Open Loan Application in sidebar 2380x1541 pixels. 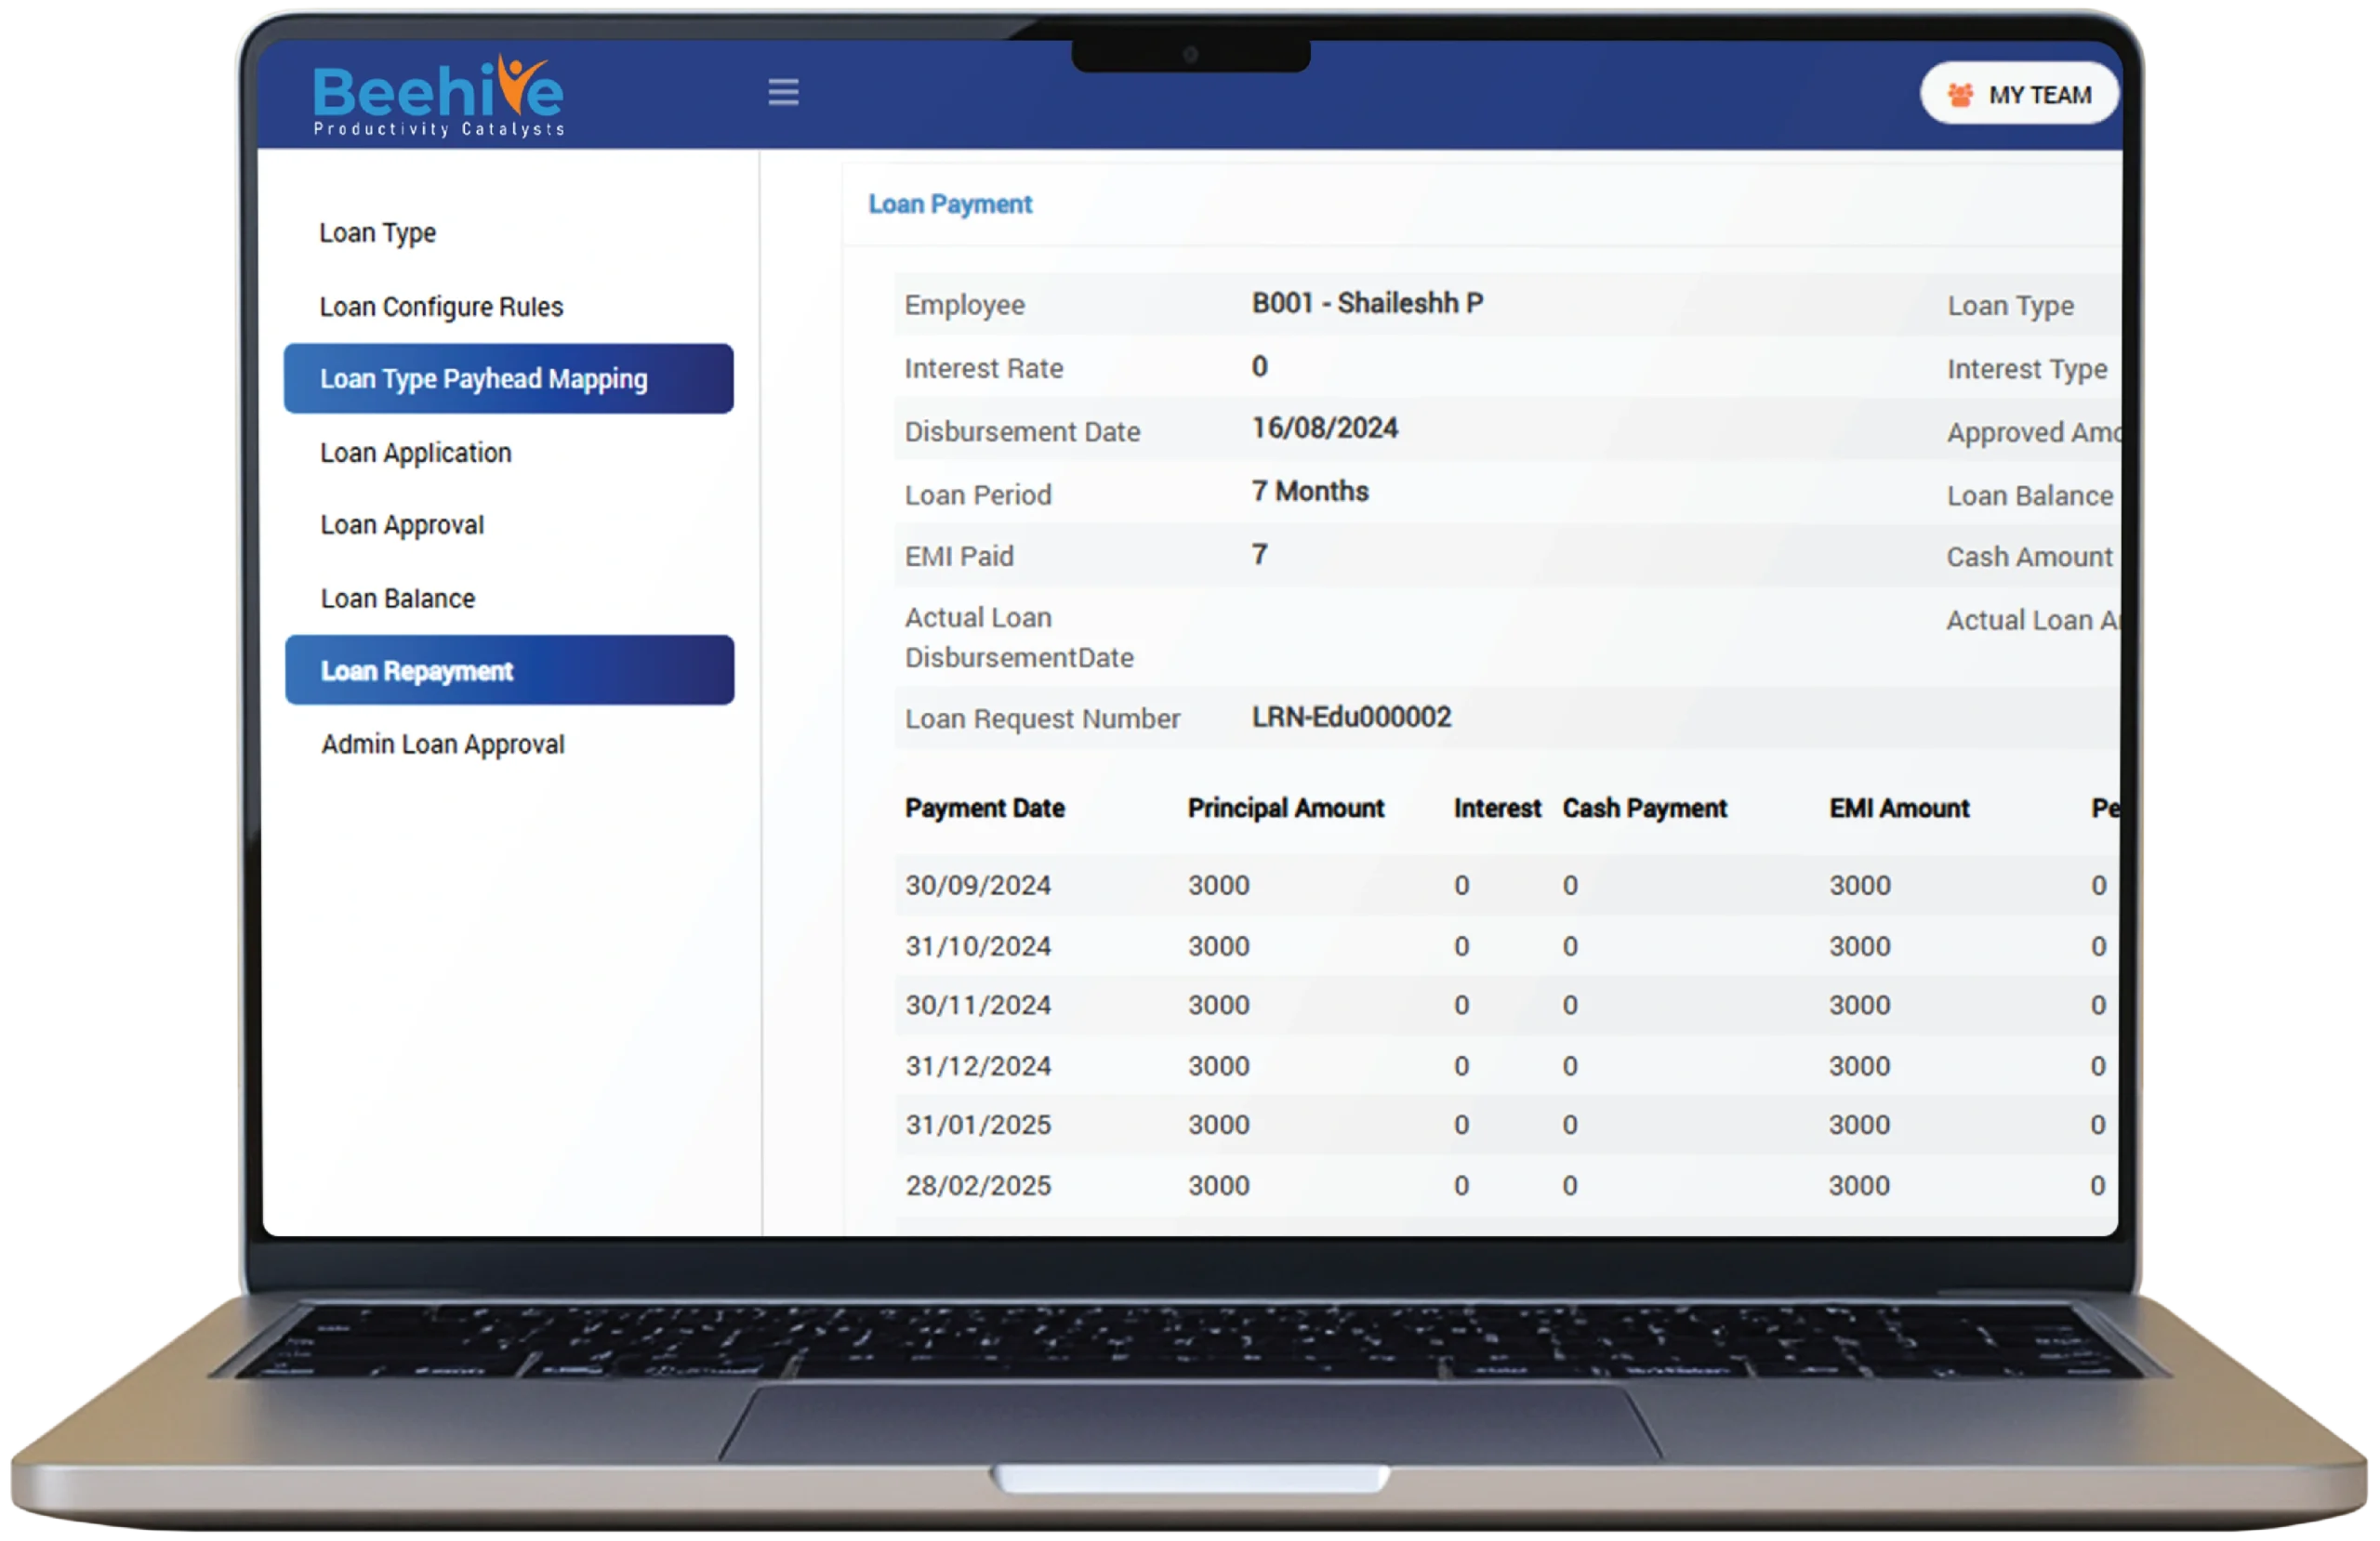415,453
